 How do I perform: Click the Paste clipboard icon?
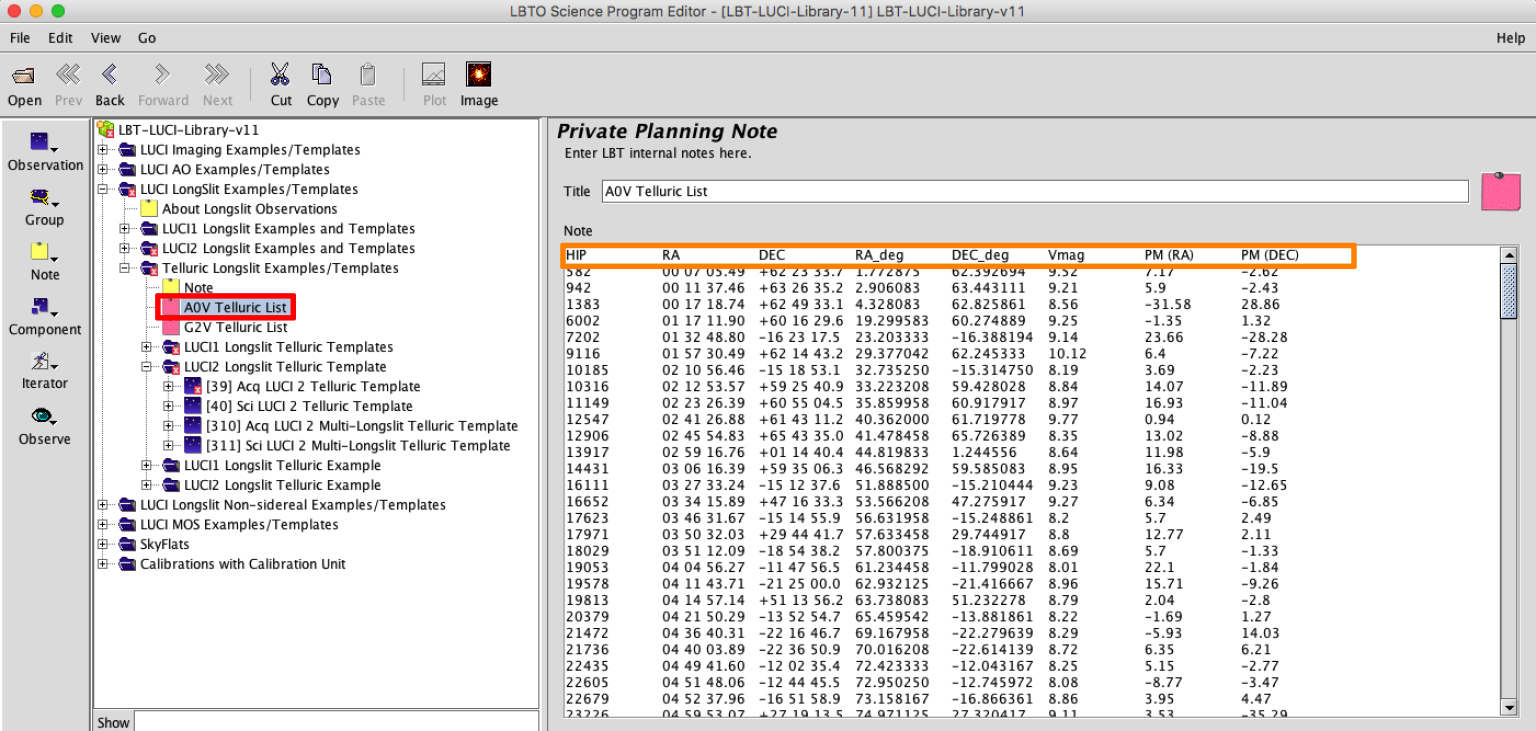[x=368, y=75]
